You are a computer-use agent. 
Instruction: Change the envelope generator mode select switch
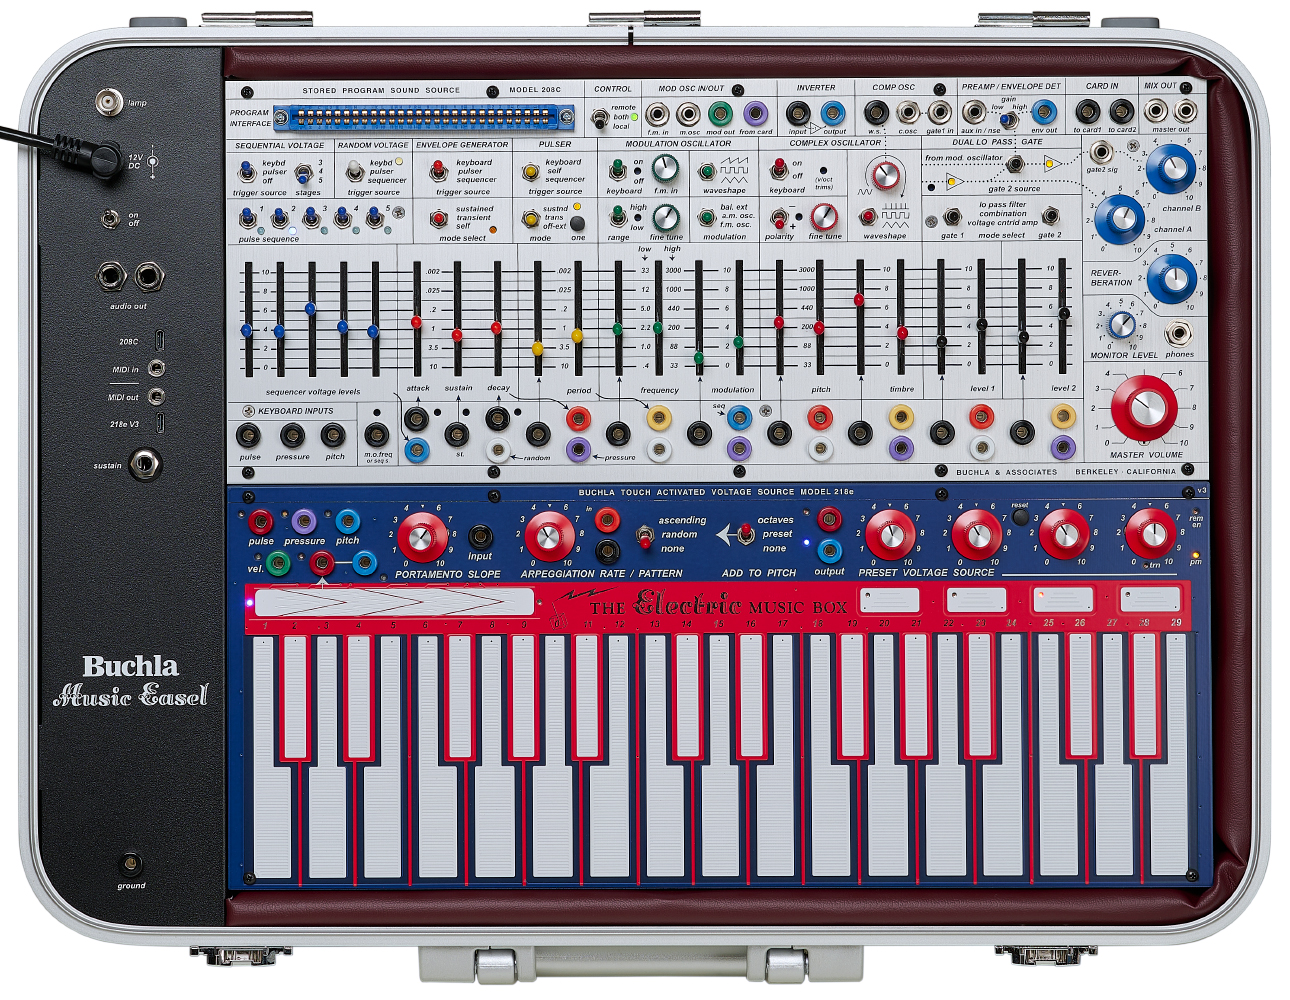[x=438, y=218]
